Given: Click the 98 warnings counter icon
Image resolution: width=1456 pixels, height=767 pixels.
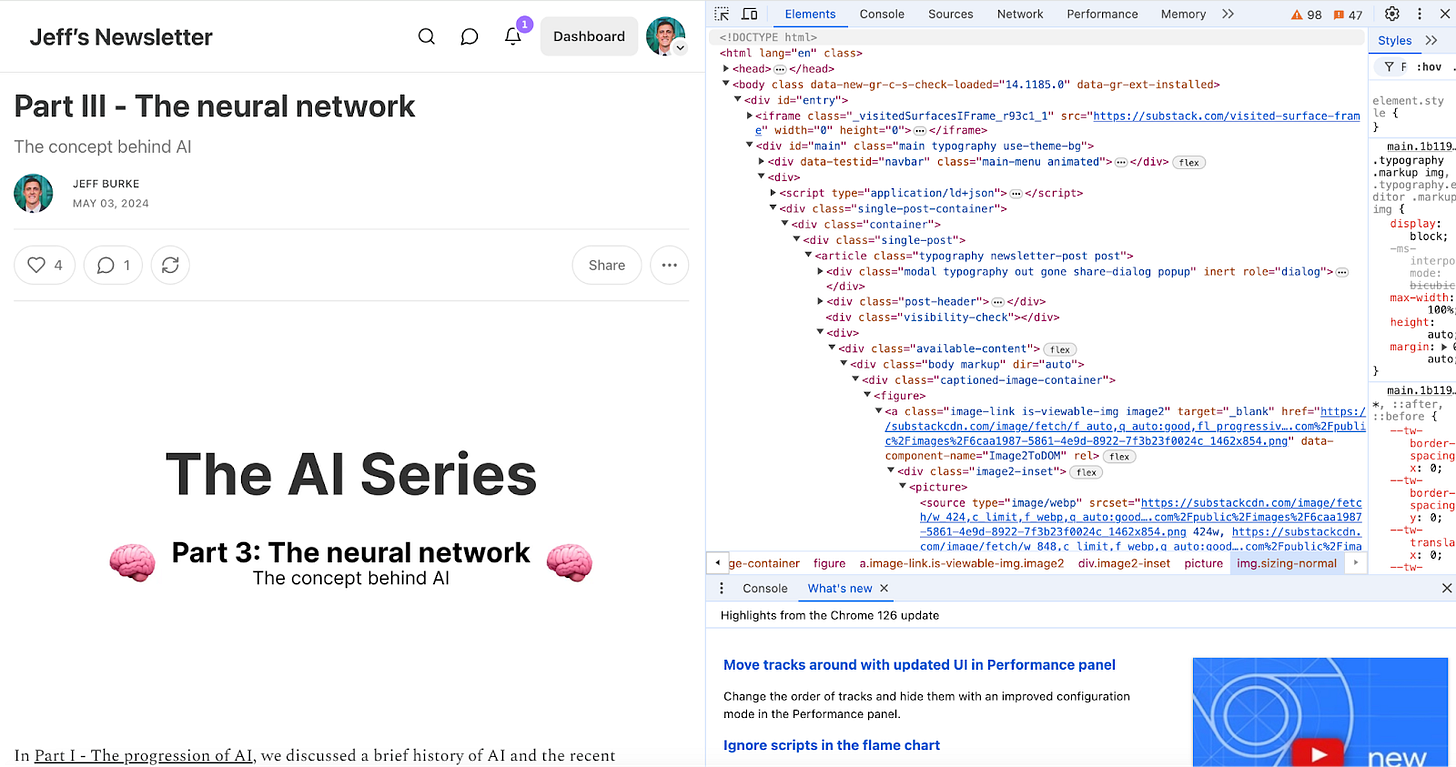Looking at the screenshot, I should pos(1306,14).
